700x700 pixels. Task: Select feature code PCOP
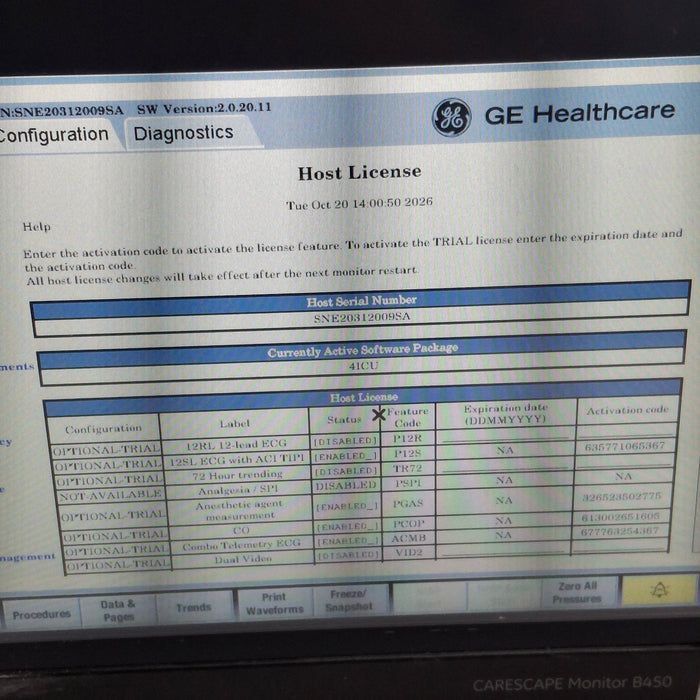[x=408, y=524]
